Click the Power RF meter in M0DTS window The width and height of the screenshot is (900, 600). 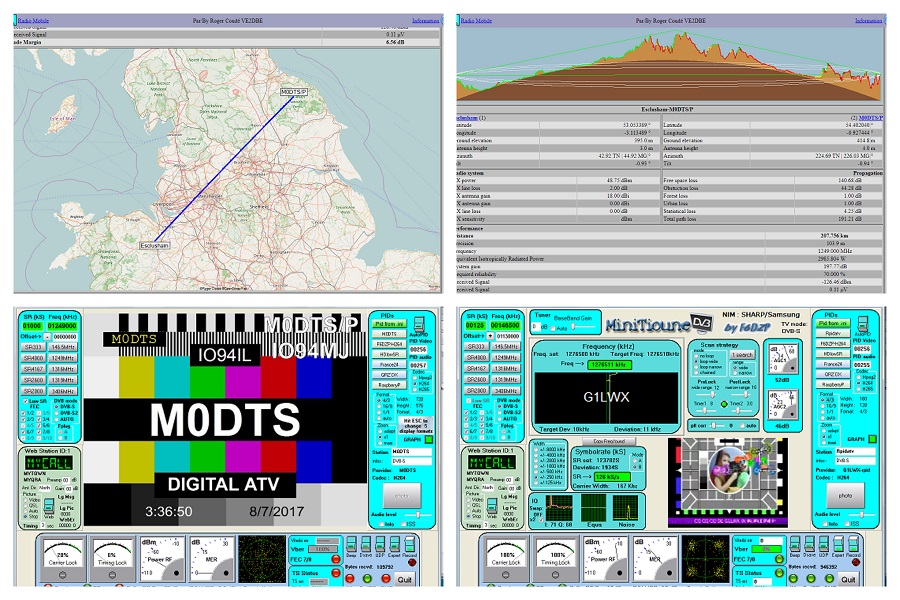click(163, 558)
